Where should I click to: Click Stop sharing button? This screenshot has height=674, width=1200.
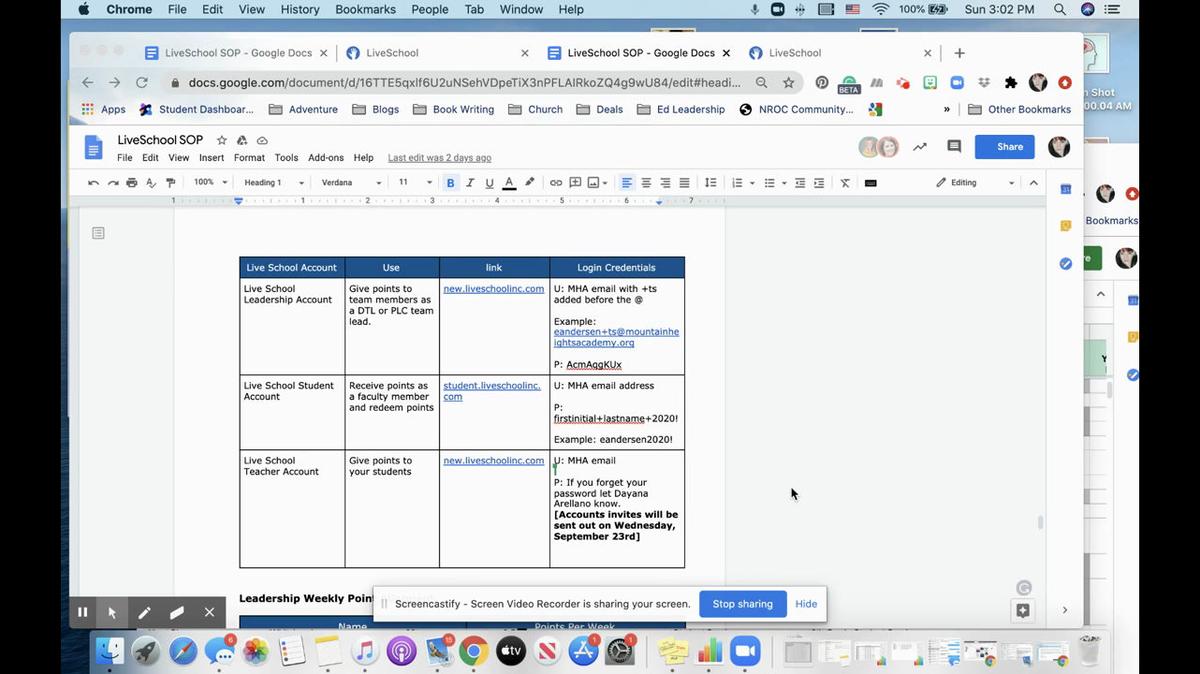pyautogui.click(x=742, y=604)
